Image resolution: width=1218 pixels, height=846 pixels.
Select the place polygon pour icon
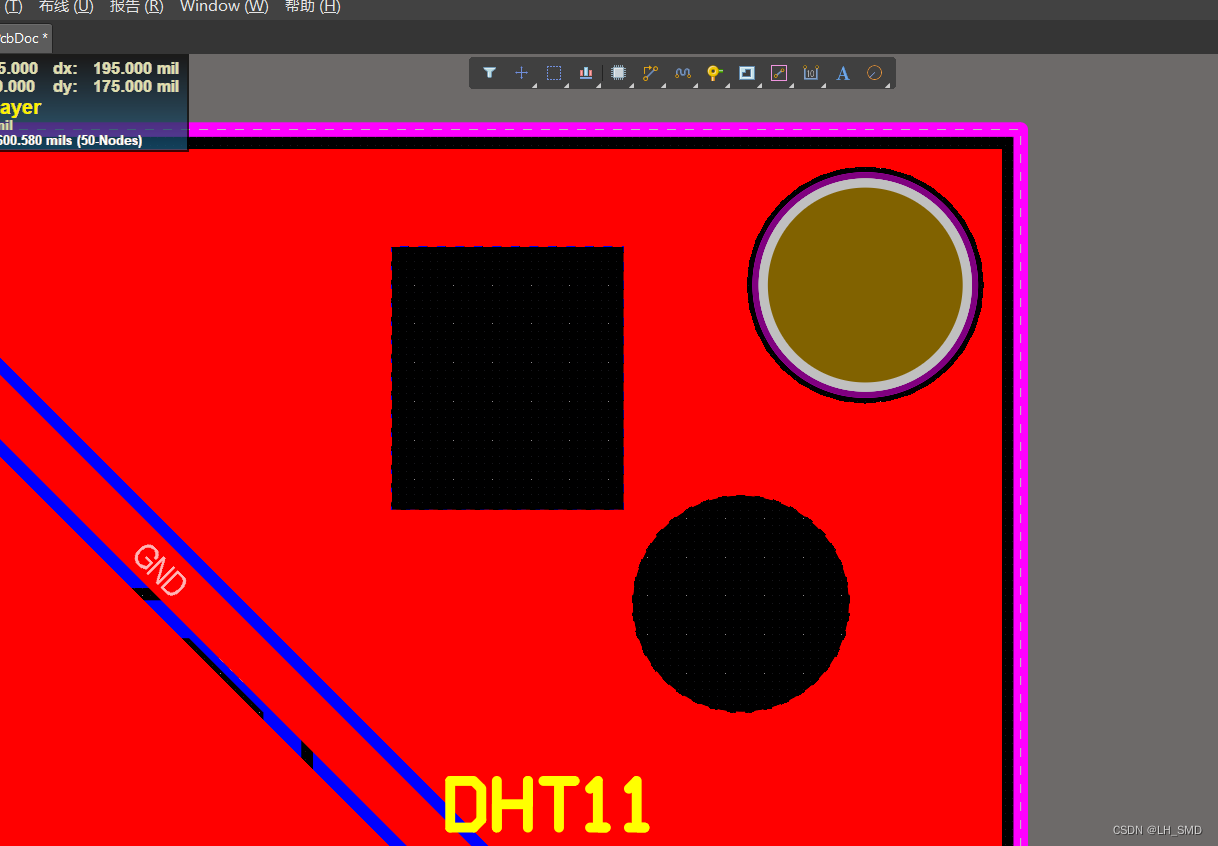[x=747, y=73]
